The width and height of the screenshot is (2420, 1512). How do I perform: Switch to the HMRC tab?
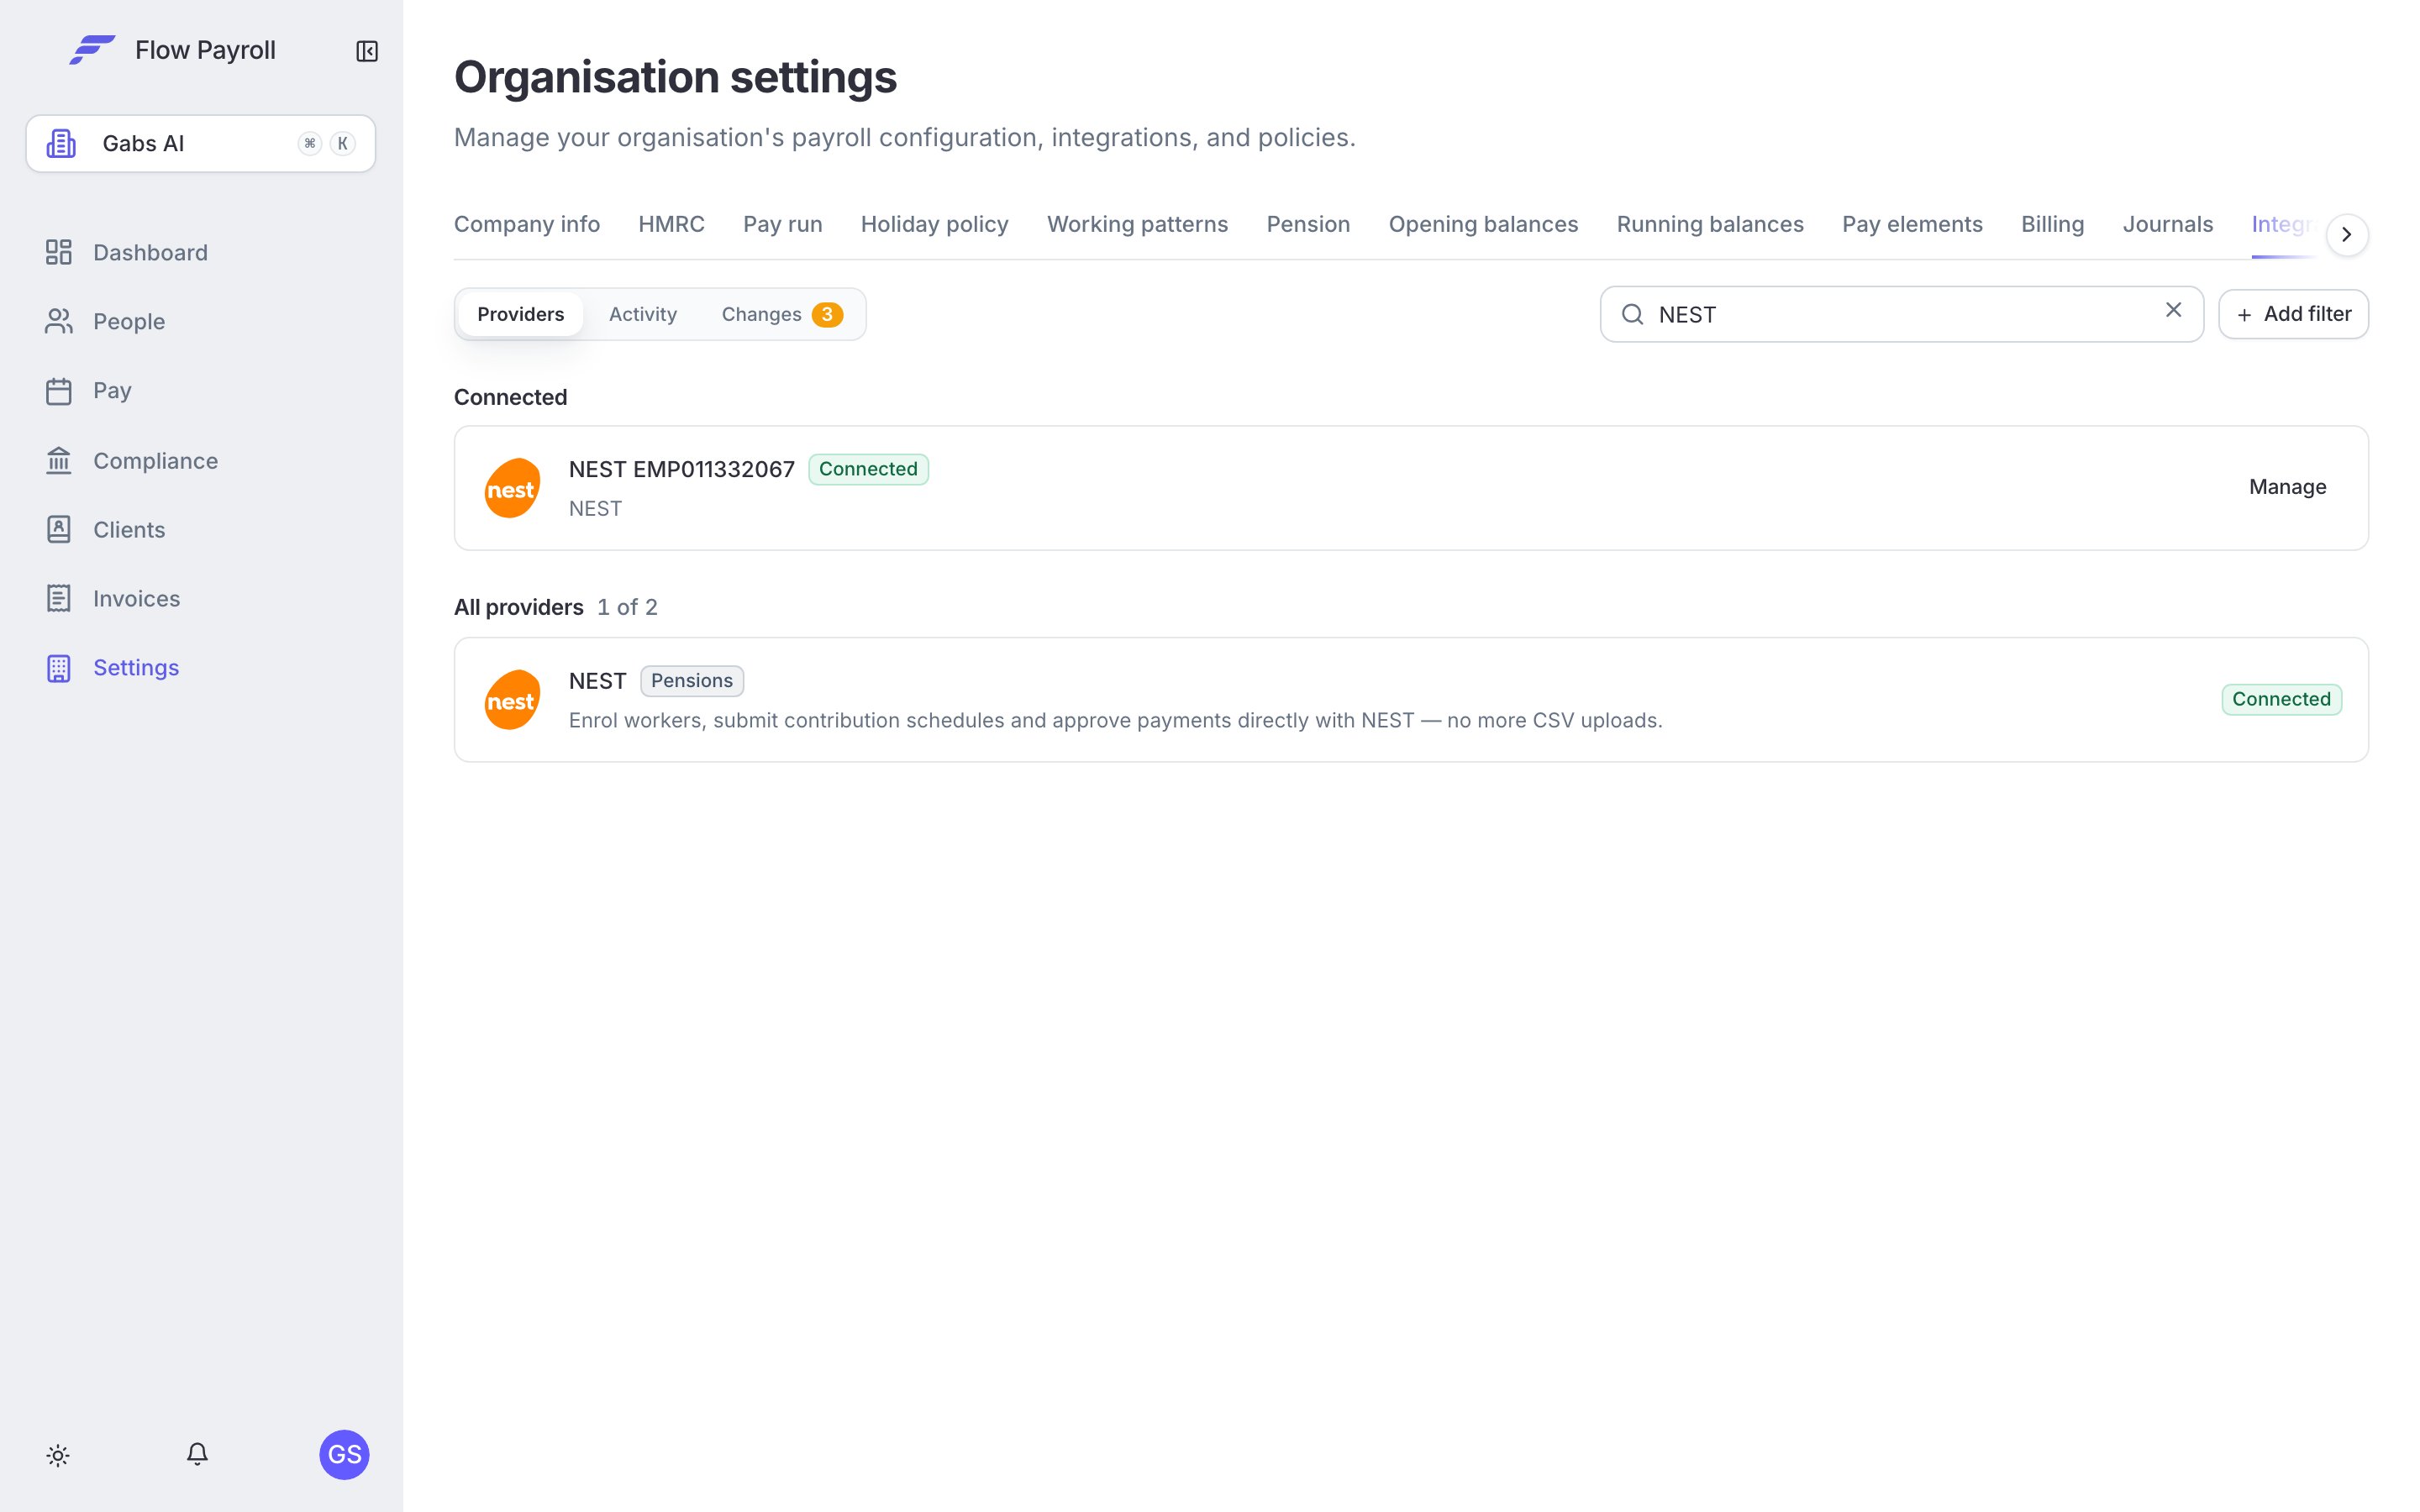[671, 224]
